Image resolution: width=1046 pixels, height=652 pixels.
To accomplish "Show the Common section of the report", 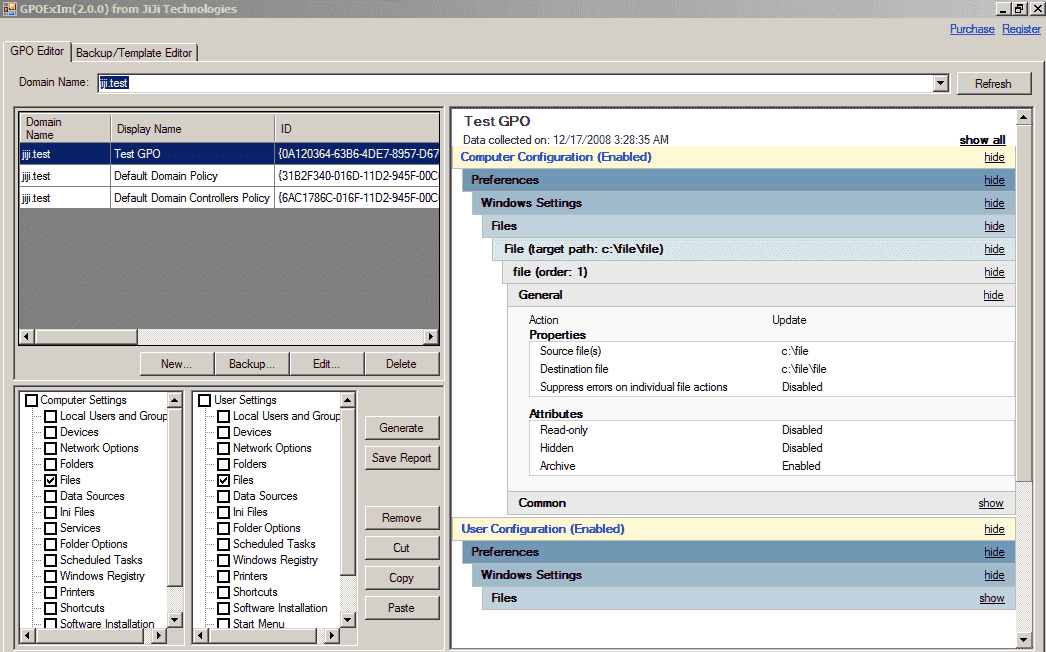I will point(990,502).
